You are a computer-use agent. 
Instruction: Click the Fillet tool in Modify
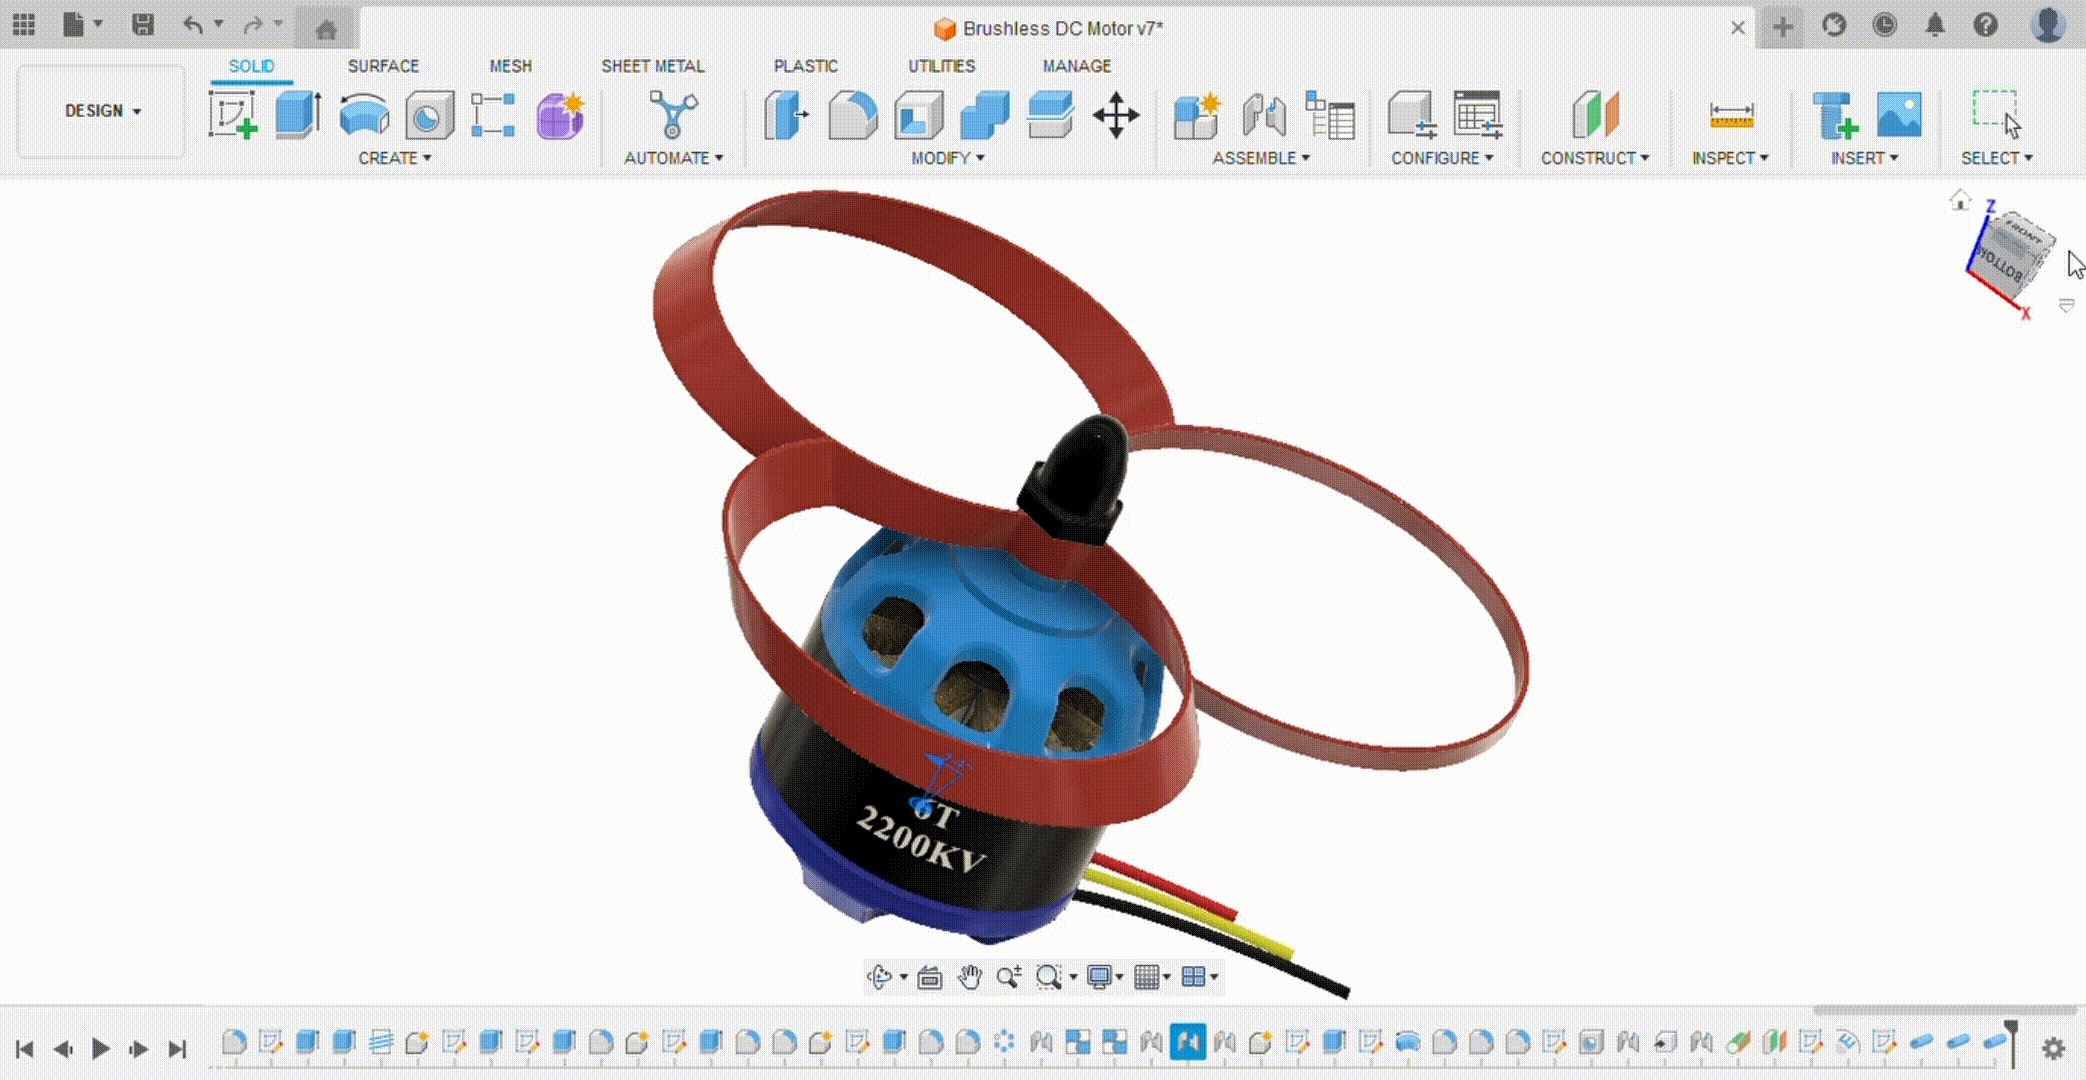pos(852,115)
